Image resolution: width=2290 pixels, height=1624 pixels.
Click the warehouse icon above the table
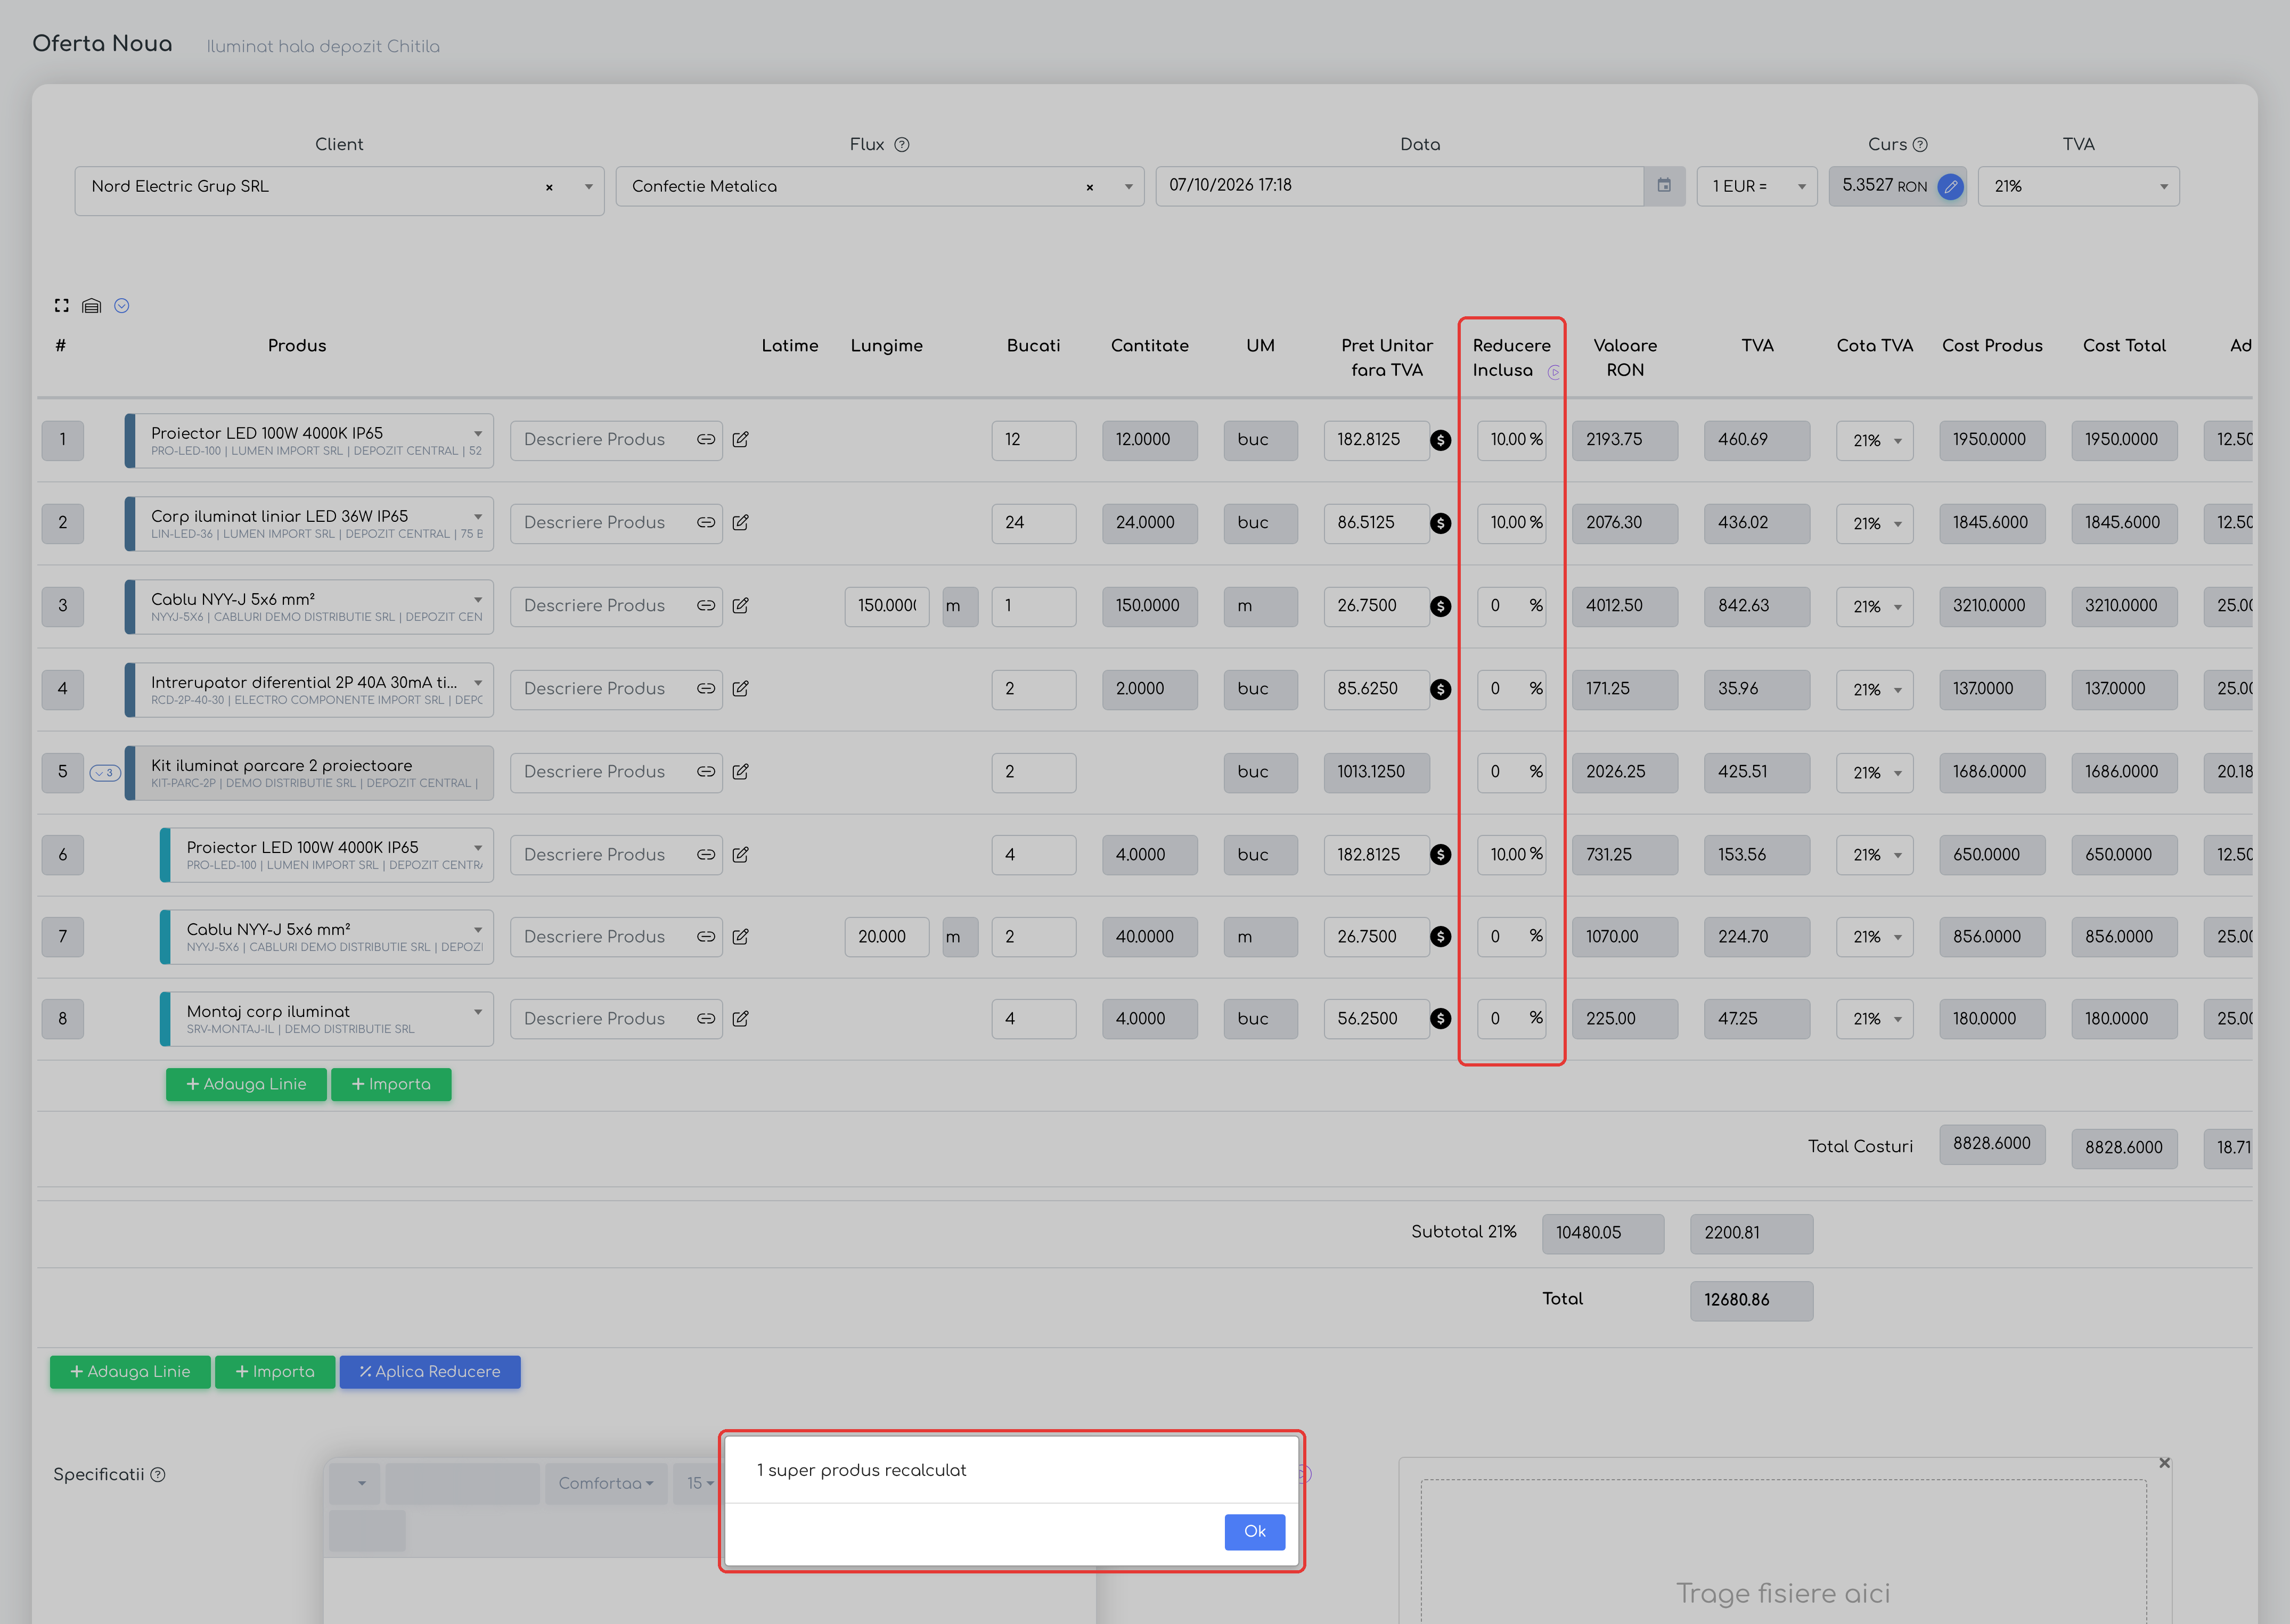[92, 306]
